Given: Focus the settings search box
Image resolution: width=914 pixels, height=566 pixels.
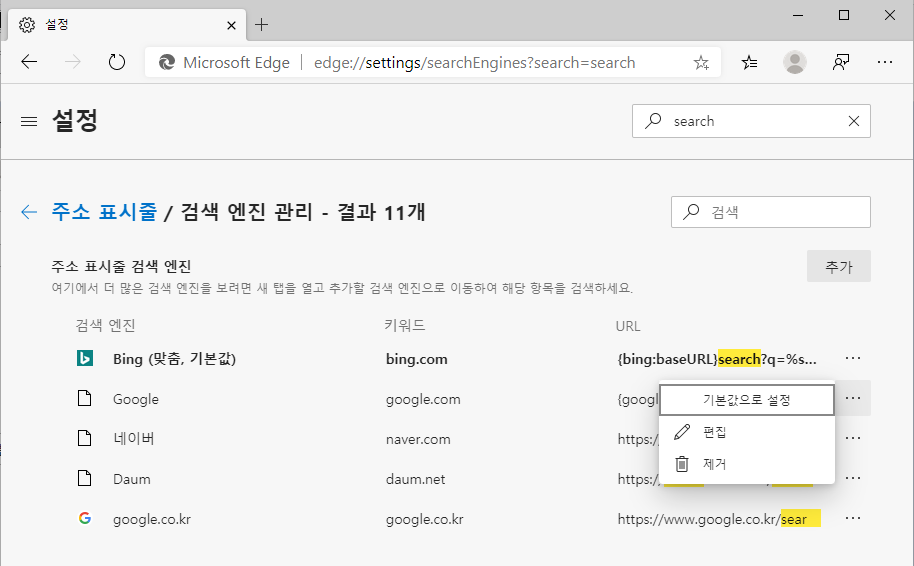Looking at the screenshot, I should click(x=751, y=121).
